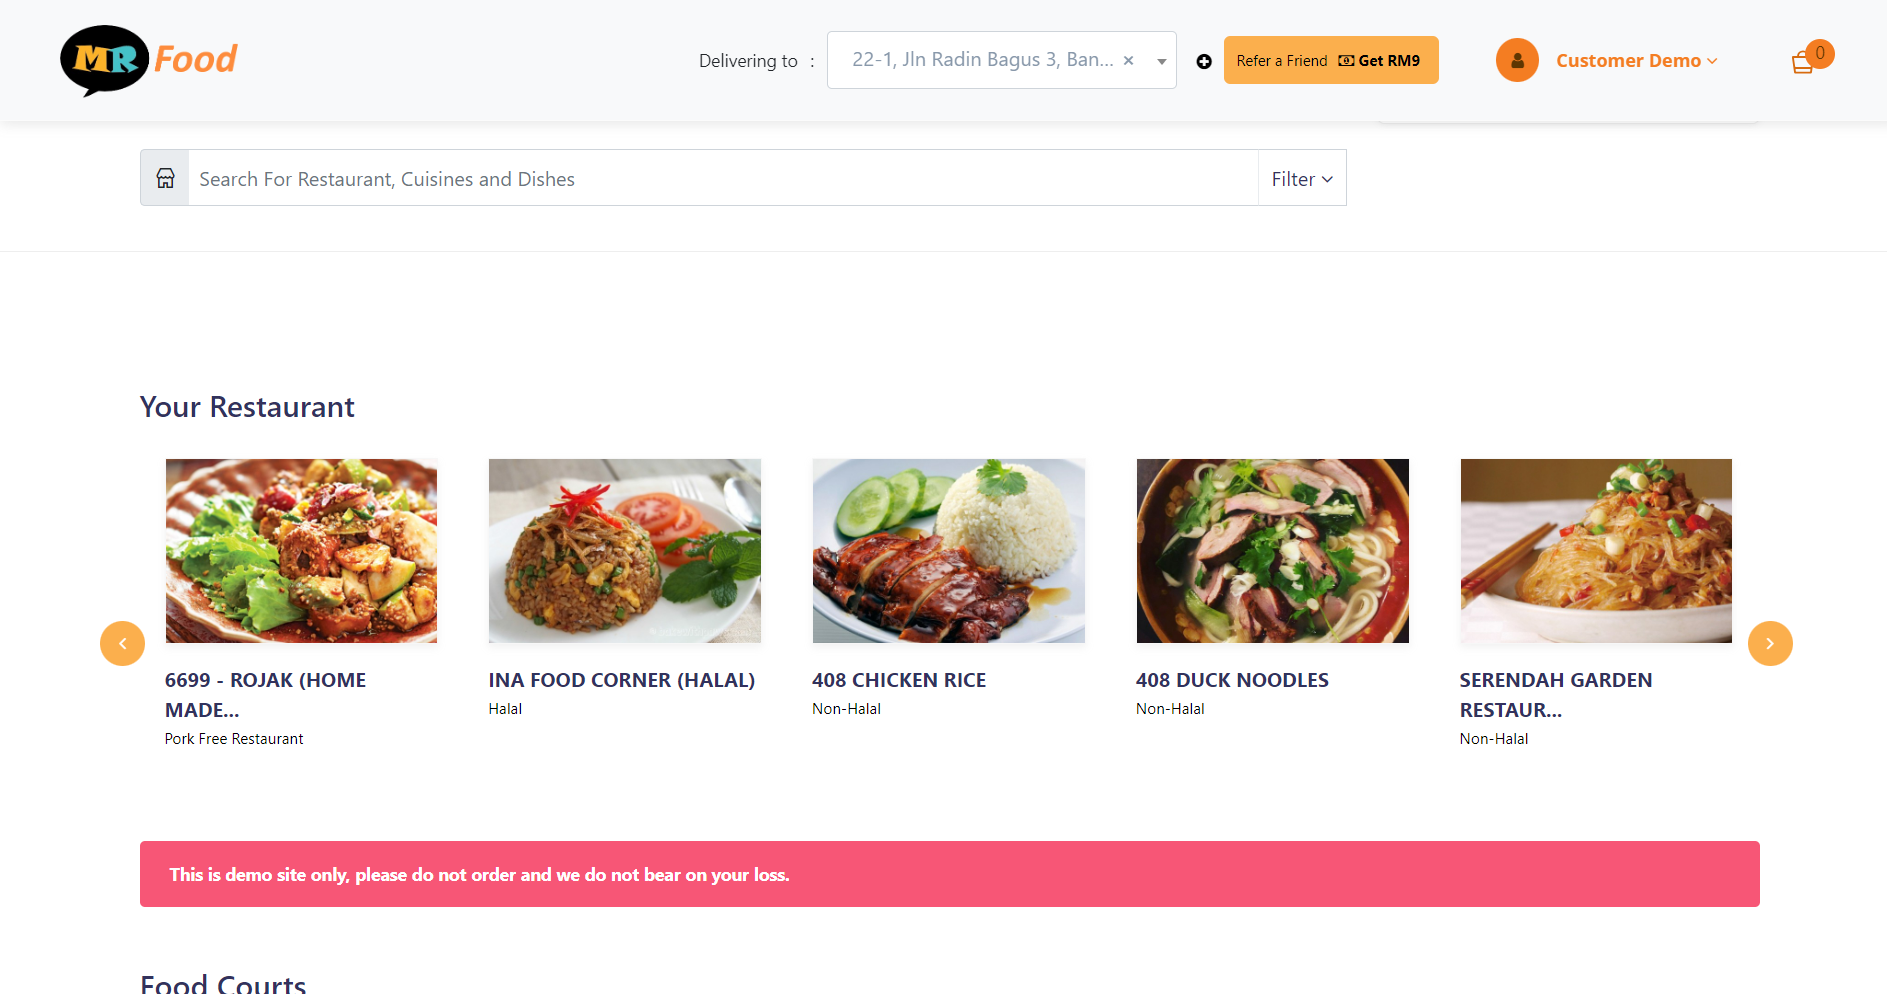Viewport: 1887px width, 994px height.
Task: Open the Customer Demo account menu
Action: 1636,61
